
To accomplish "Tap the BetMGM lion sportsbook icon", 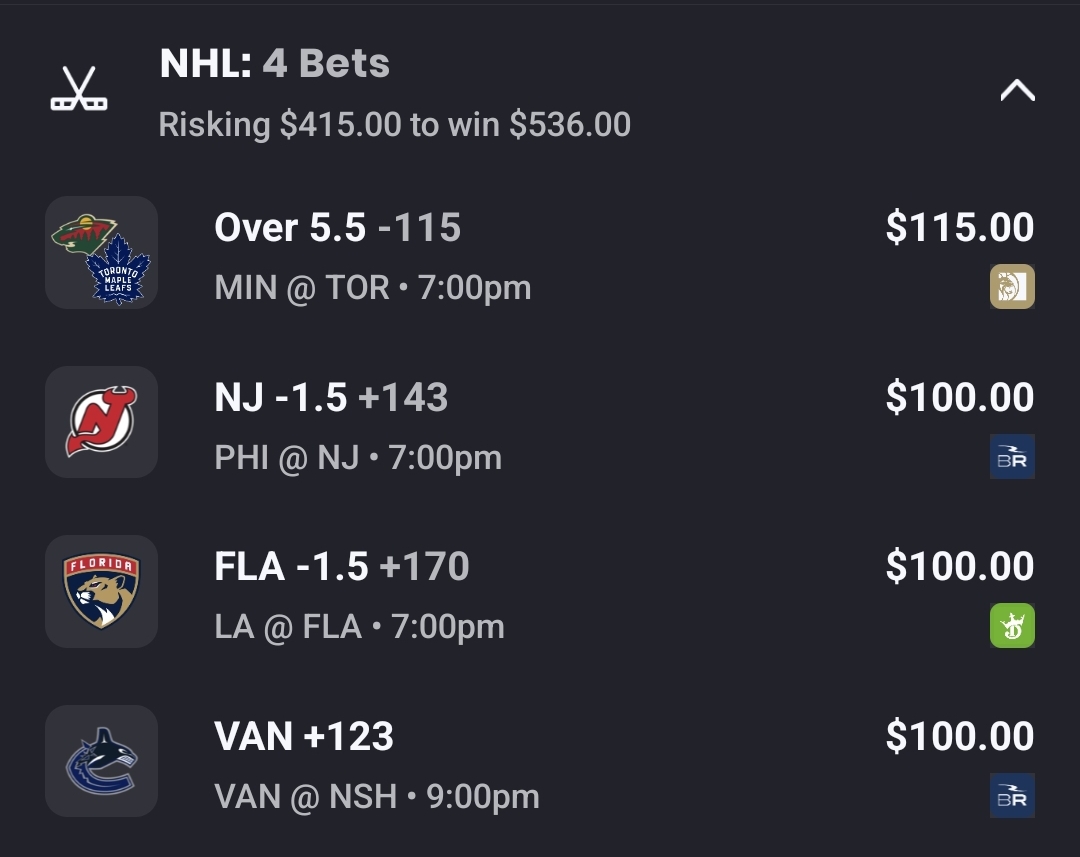I will point(1012,287).
